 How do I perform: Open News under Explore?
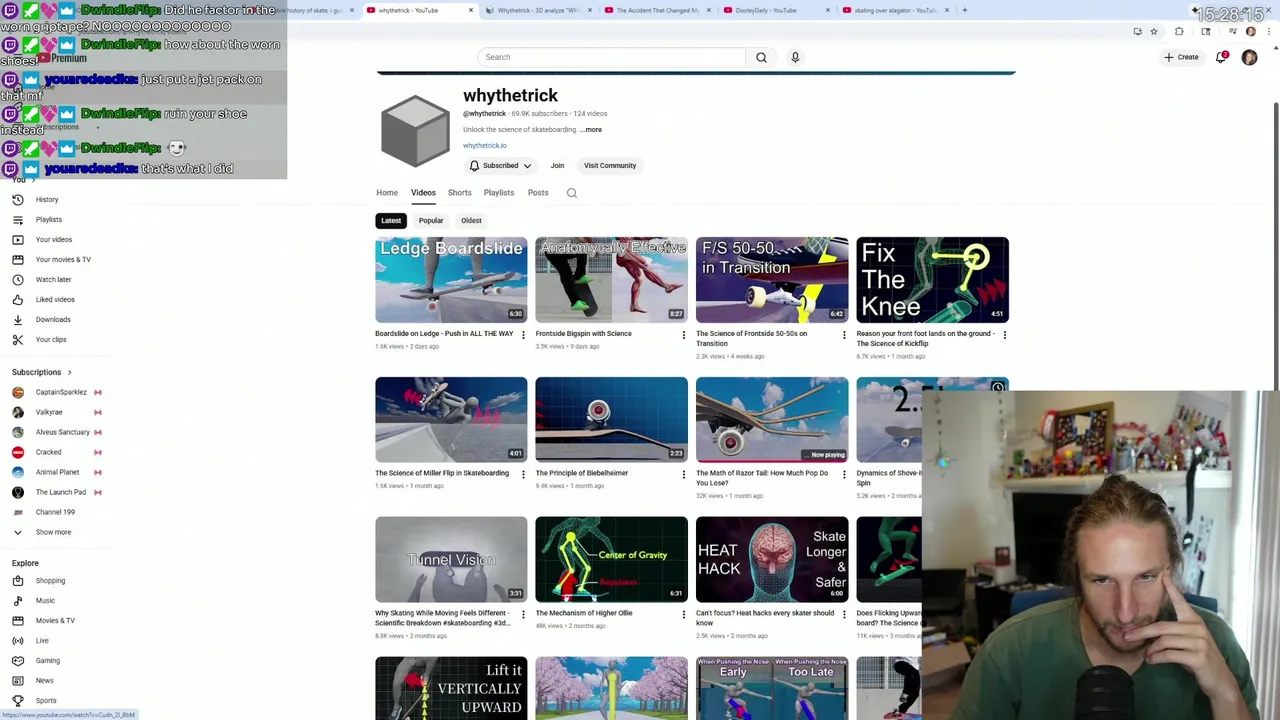tap(44, 680)
